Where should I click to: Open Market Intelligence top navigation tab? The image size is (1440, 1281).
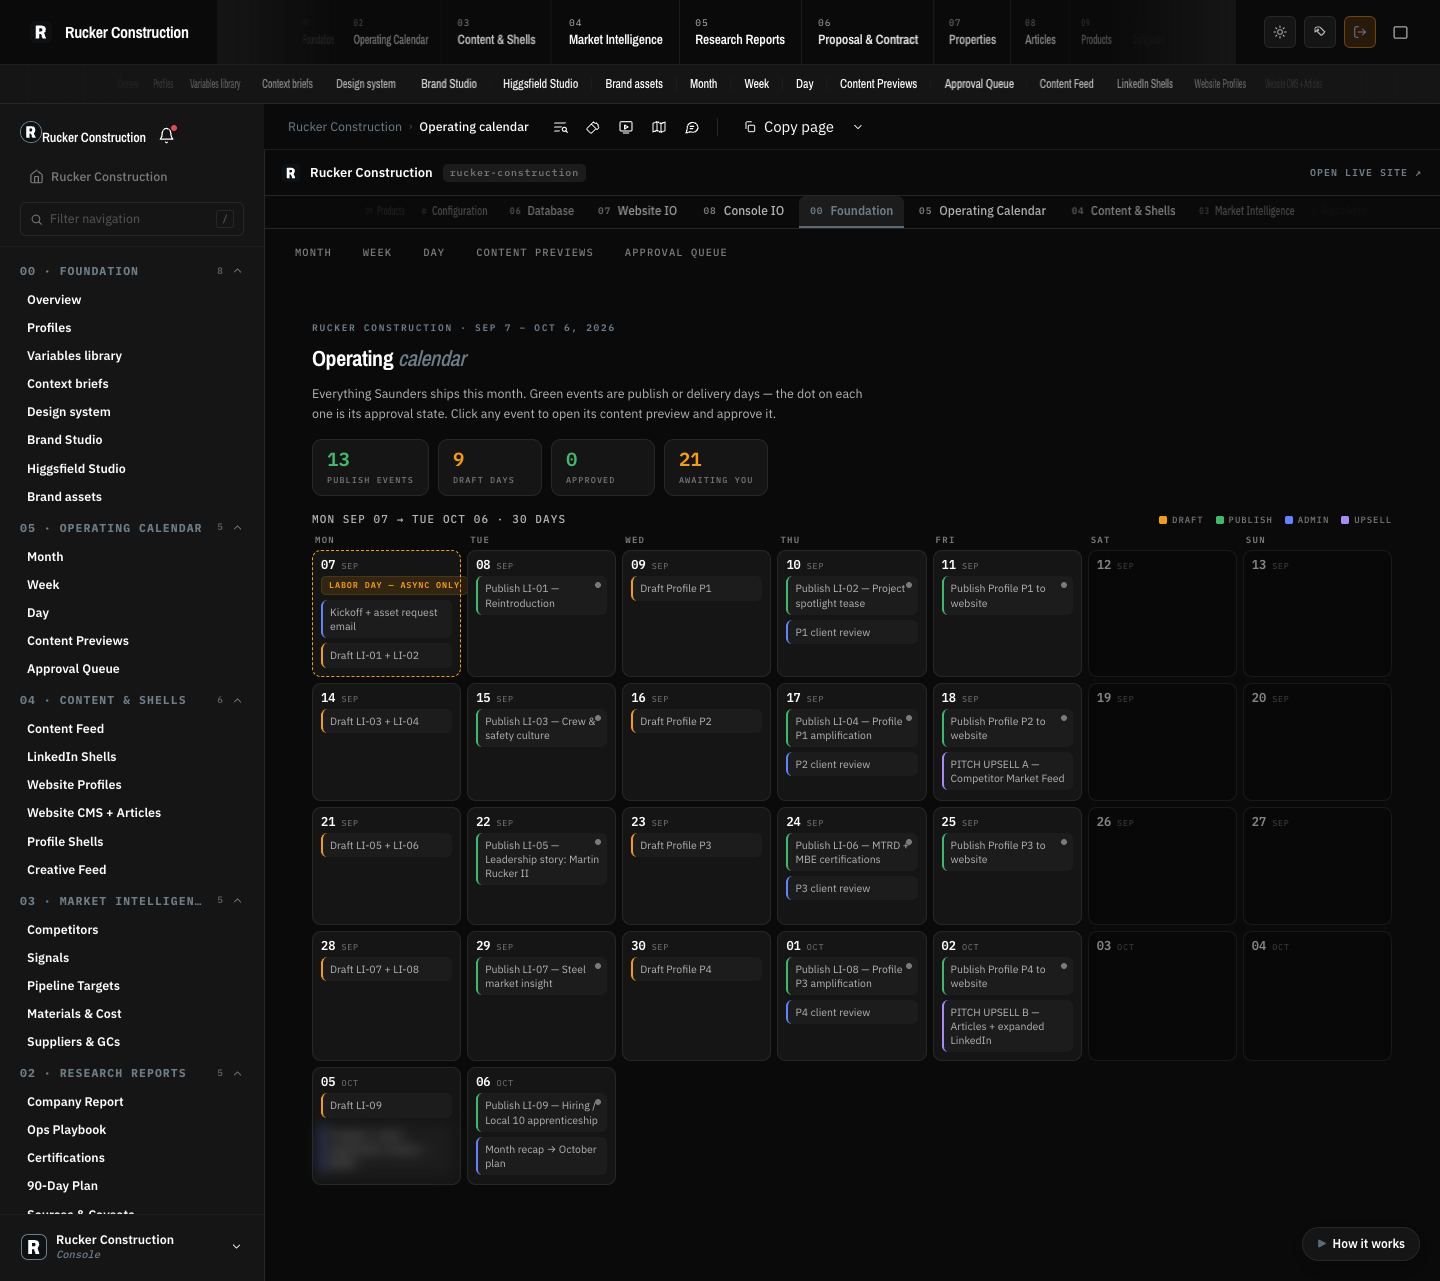click(615, 32)
